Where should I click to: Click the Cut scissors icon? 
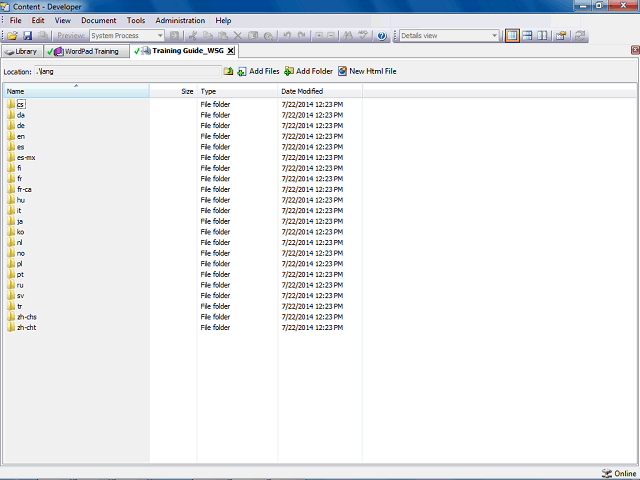coord(193,36)
